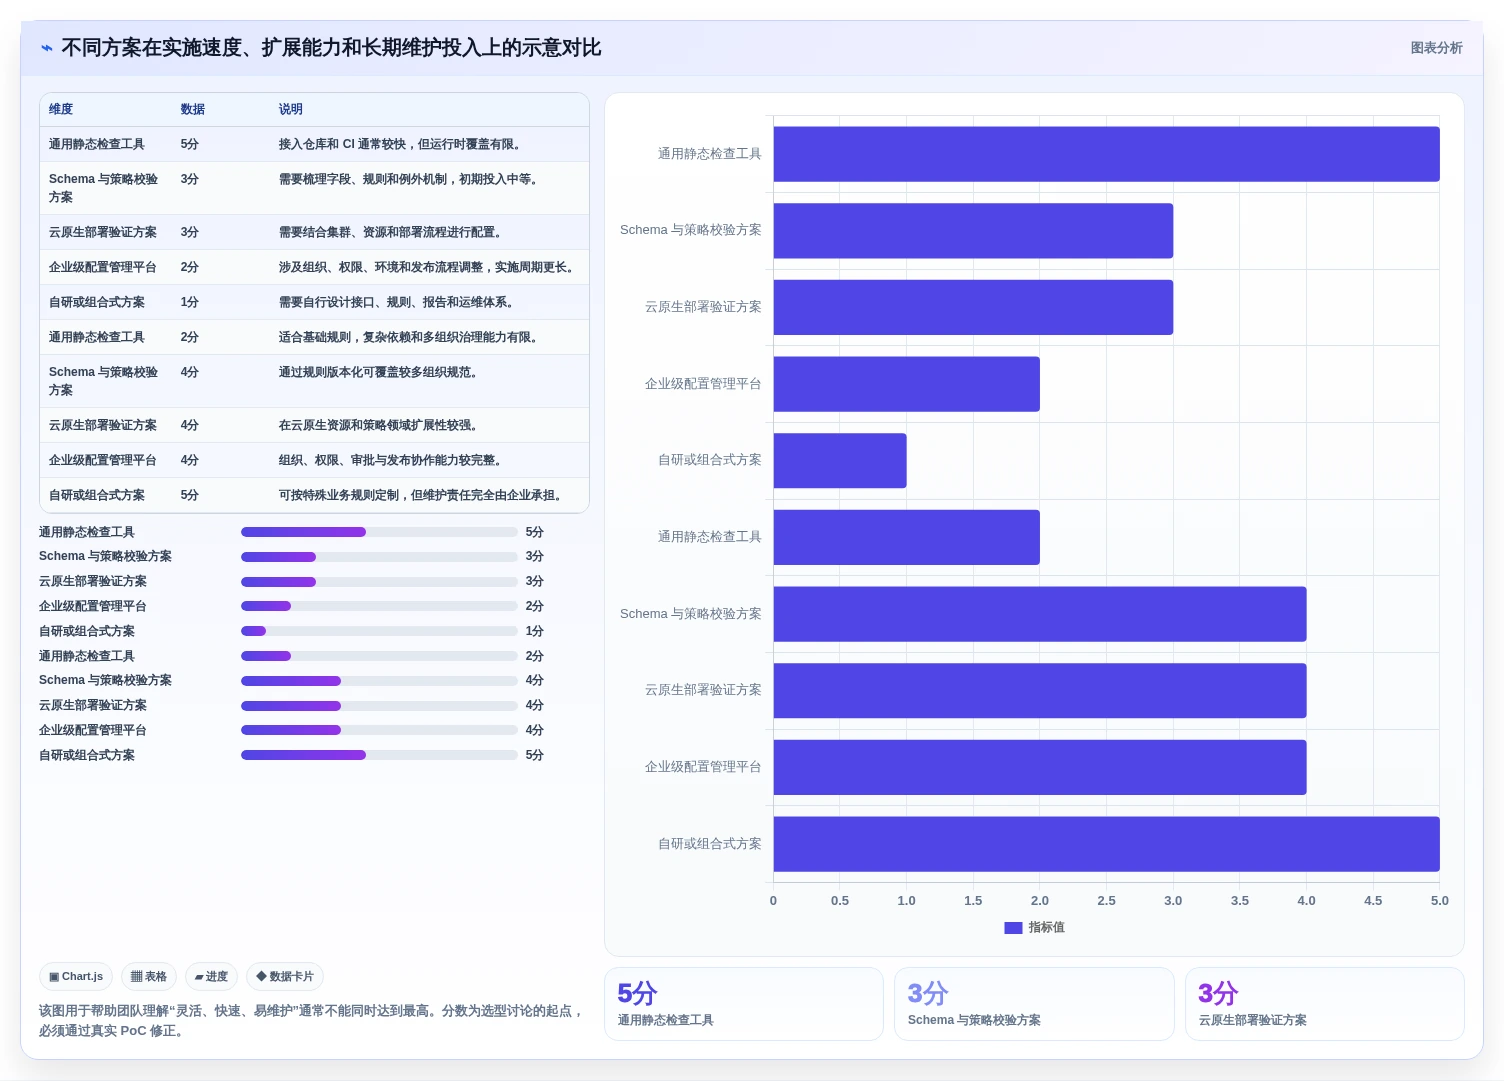This screenshot has height=1081, width=1504.
Task: Click the progress bar for 云原生部署验证方案 at 4分
Action: point(379,706)
